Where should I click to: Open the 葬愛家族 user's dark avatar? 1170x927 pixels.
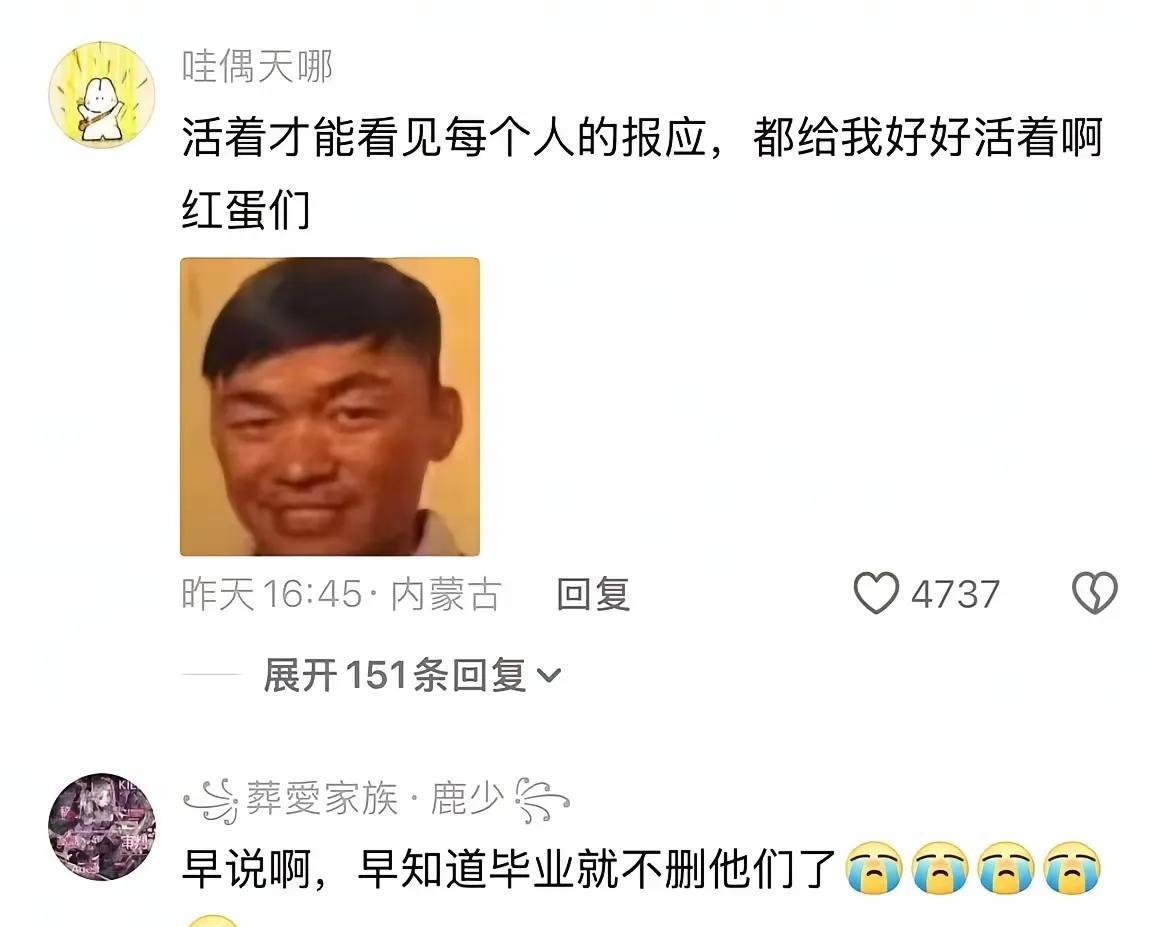pos(101,826)
